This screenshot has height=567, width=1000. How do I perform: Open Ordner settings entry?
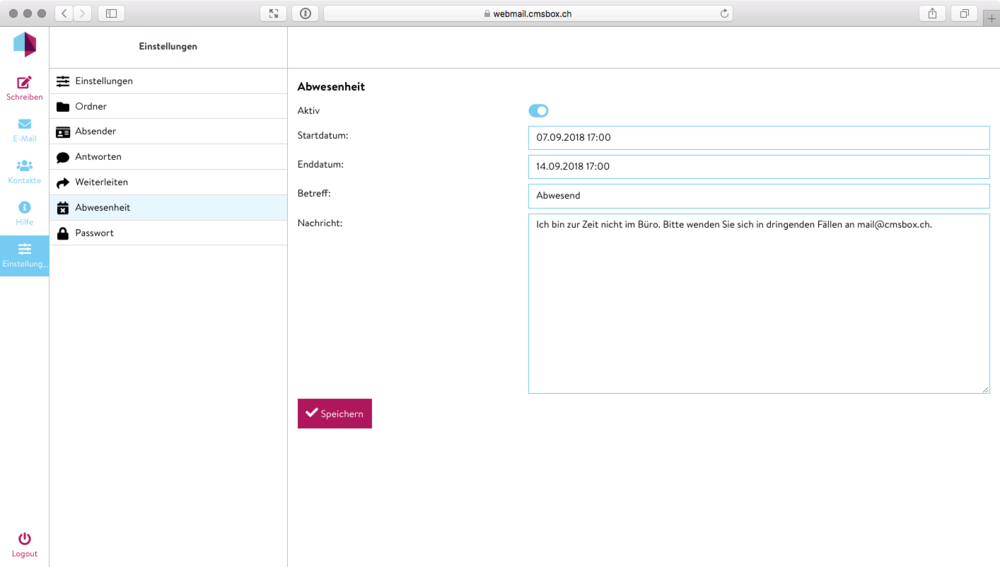(x=168, y=107)
